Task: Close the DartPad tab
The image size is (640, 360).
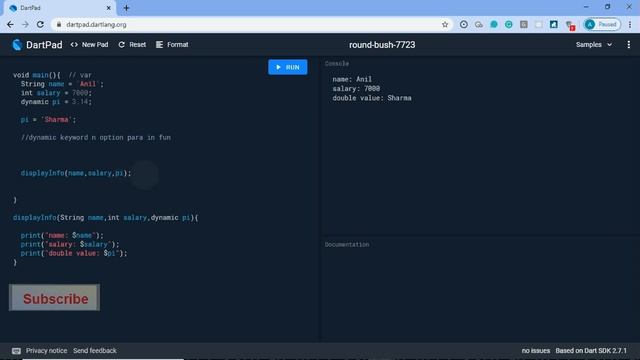Action: click(109, 8)
